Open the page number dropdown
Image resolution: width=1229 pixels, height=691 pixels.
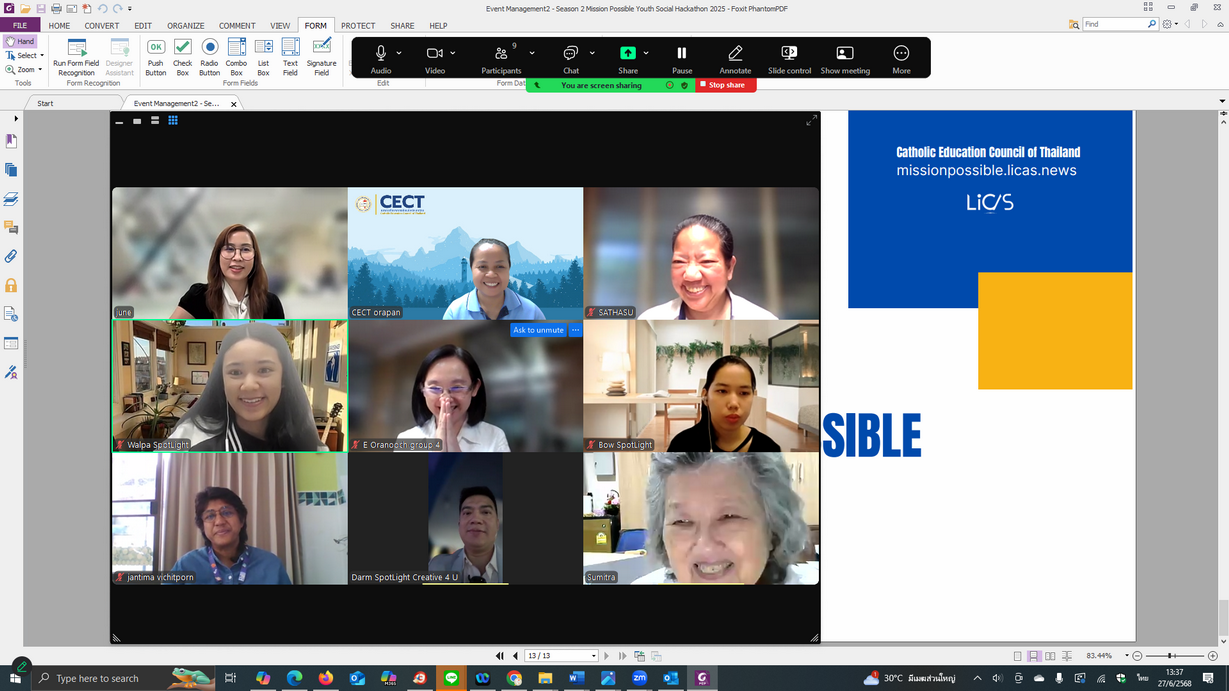tap(594, 656)
